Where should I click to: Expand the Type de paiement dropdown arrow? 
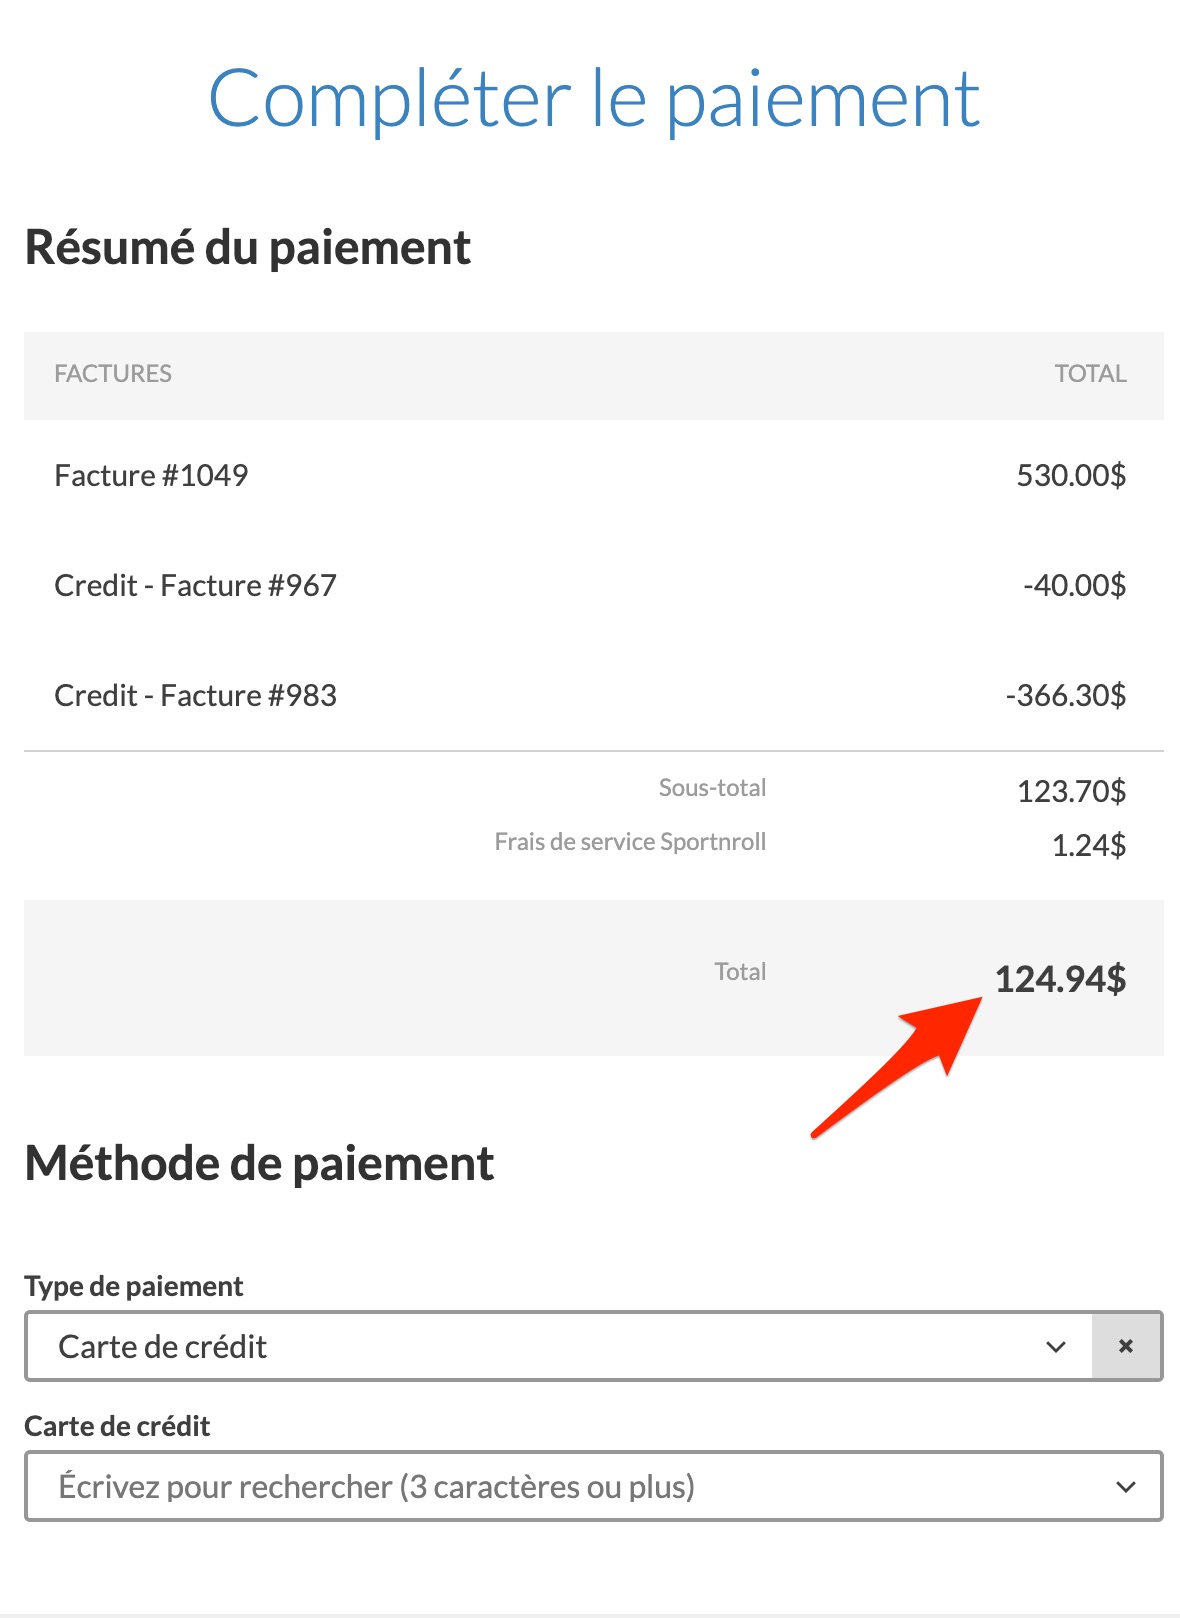click(1055, 1346)
